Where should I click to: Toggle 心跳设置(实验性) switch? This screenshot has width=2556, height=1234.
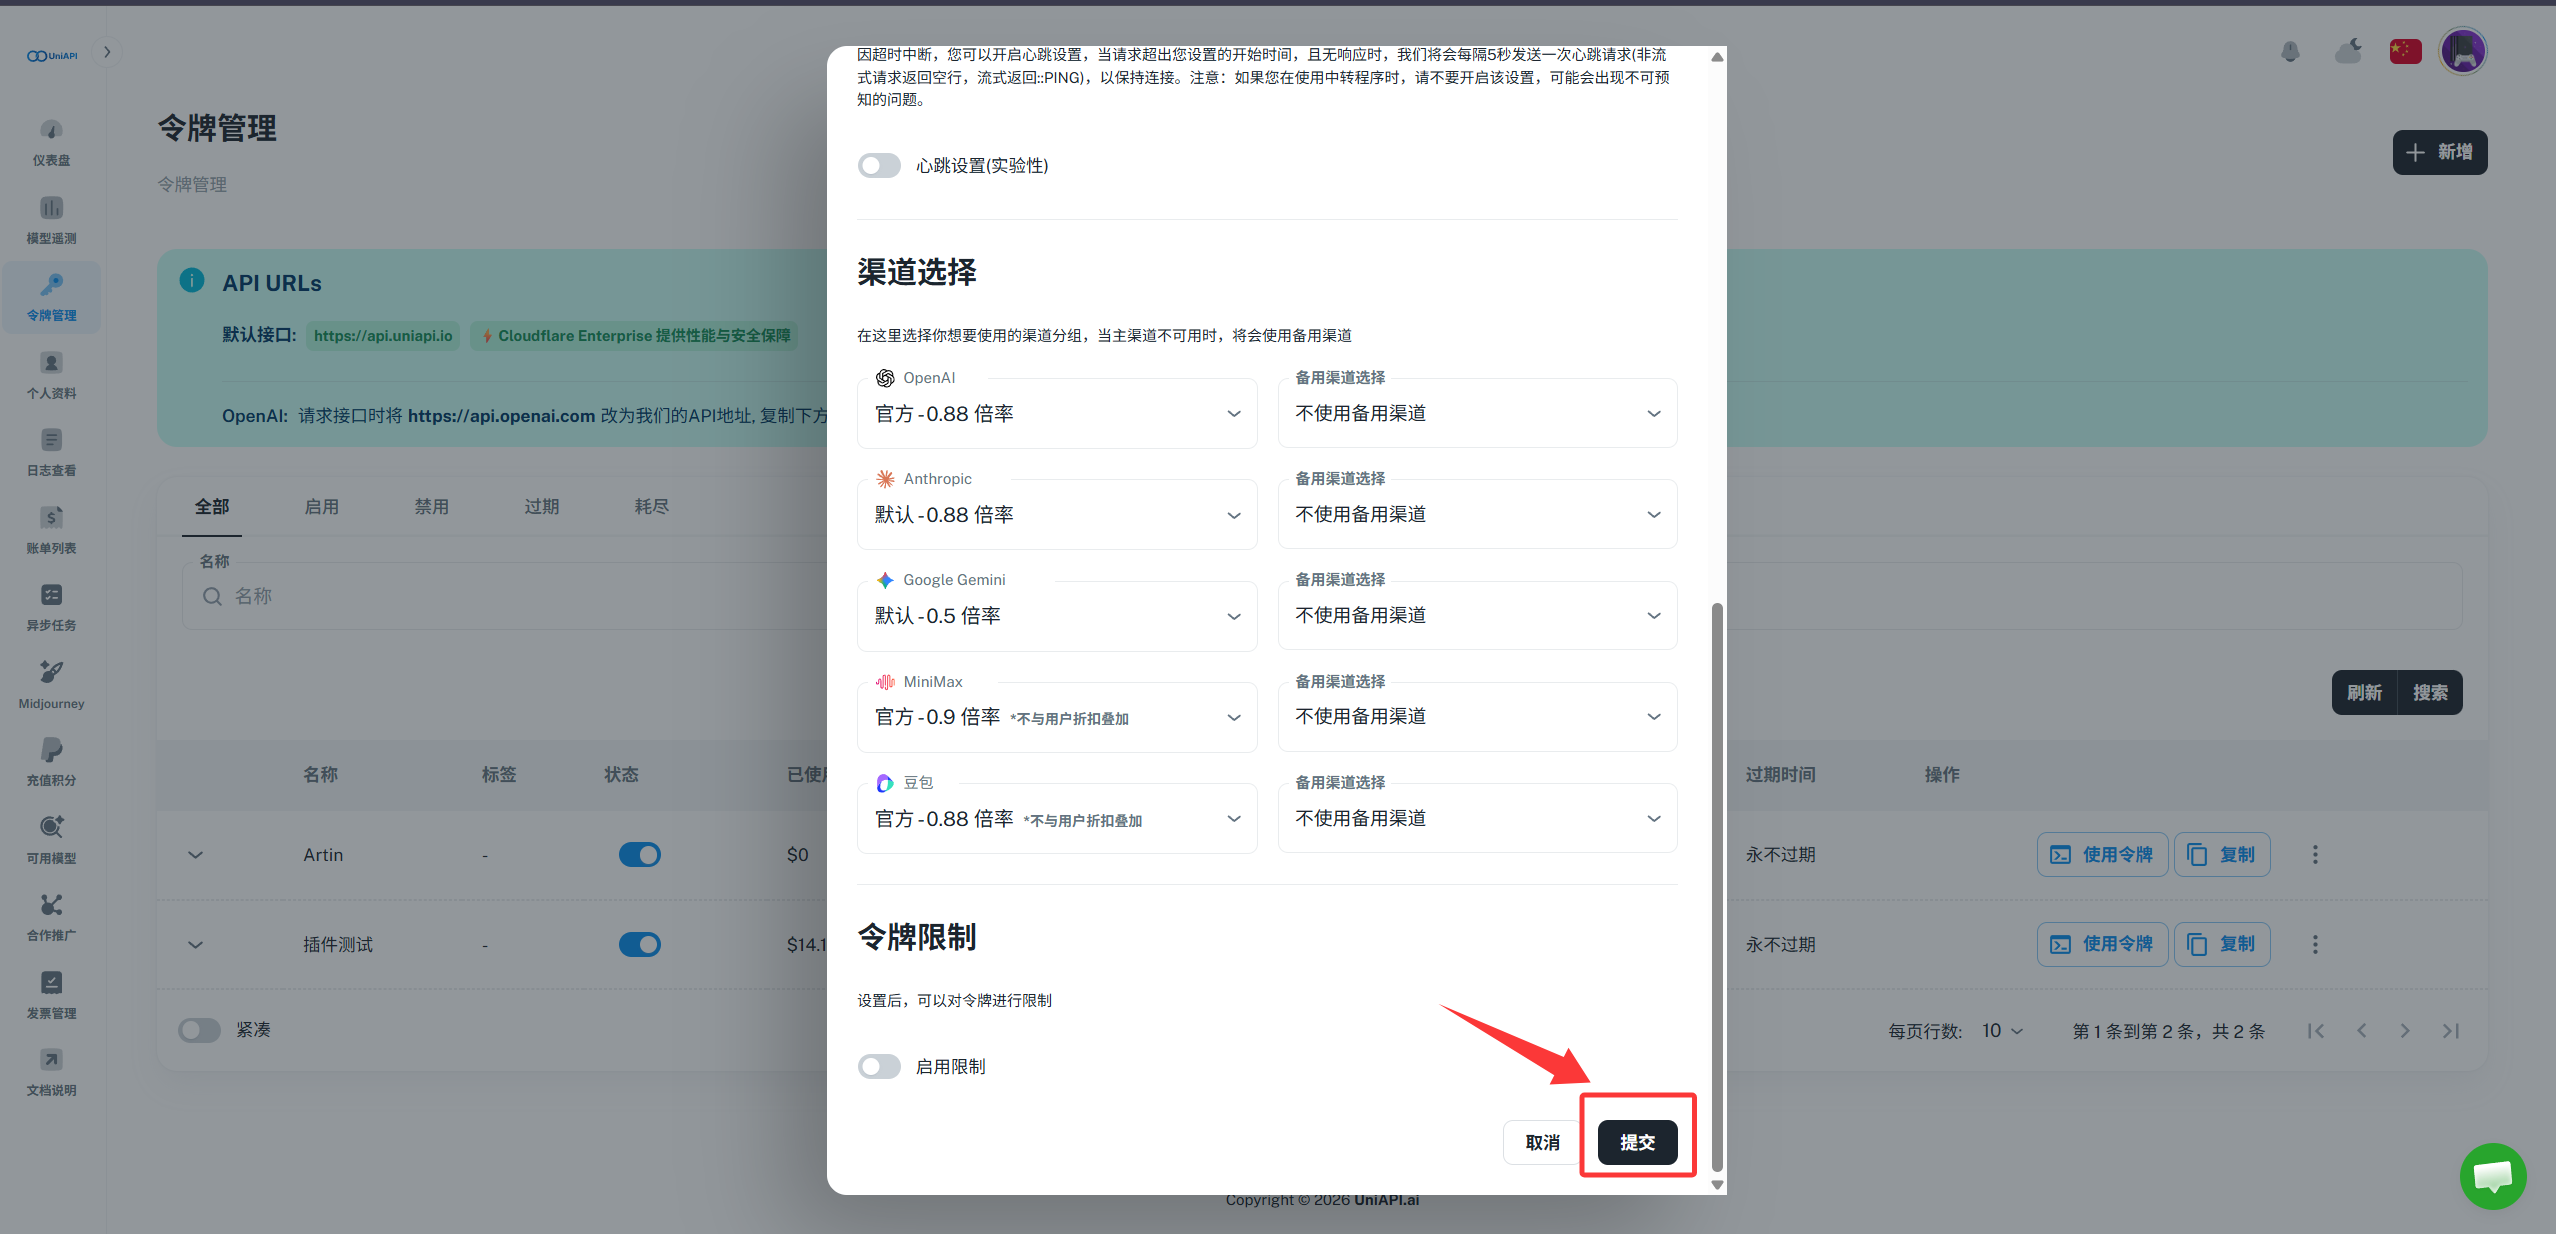[x=879, y=166]
